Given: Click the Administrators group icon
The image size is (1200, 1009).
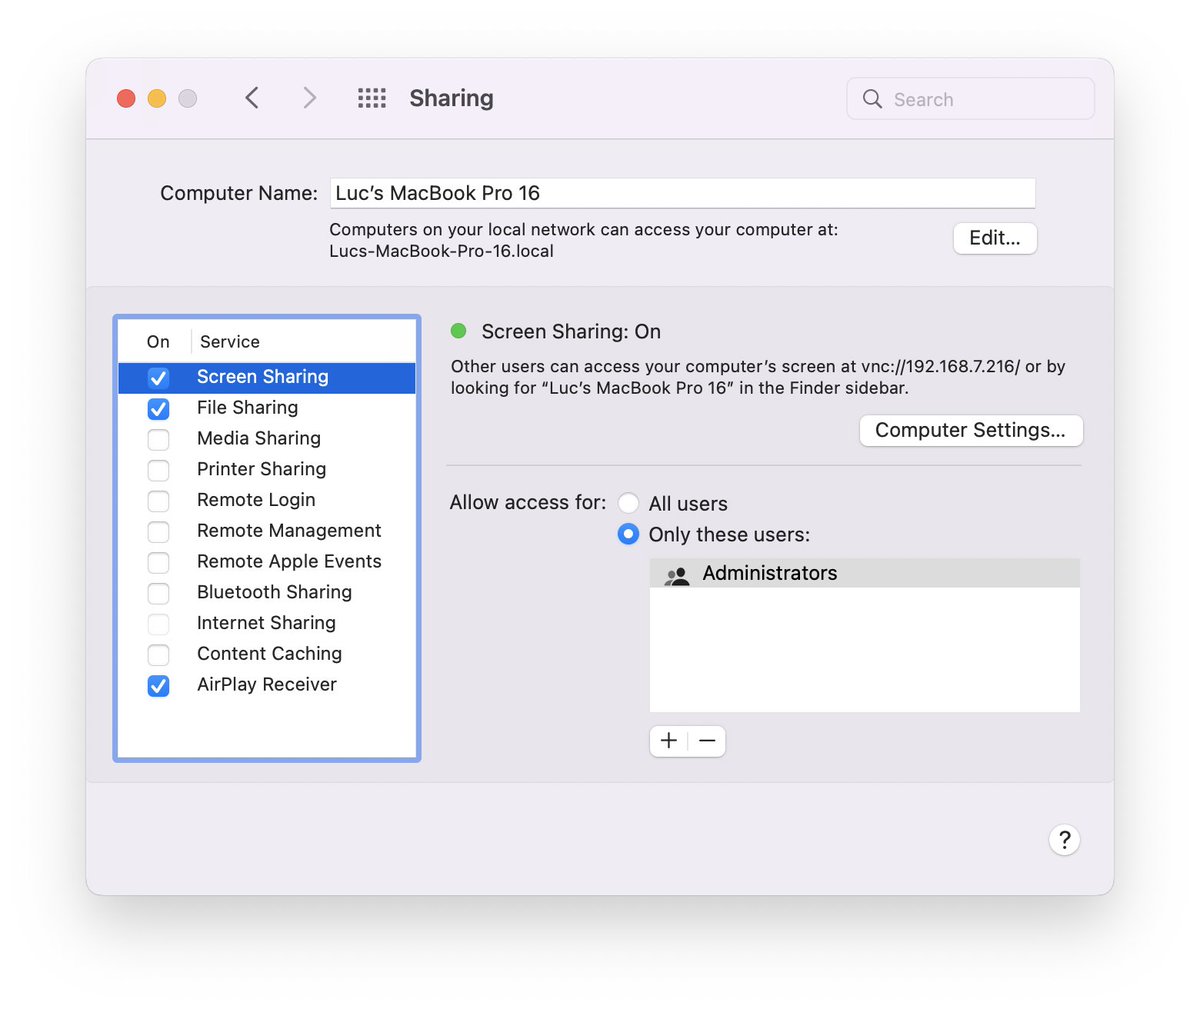Looking at the screenshot, I should coord(676,574).
